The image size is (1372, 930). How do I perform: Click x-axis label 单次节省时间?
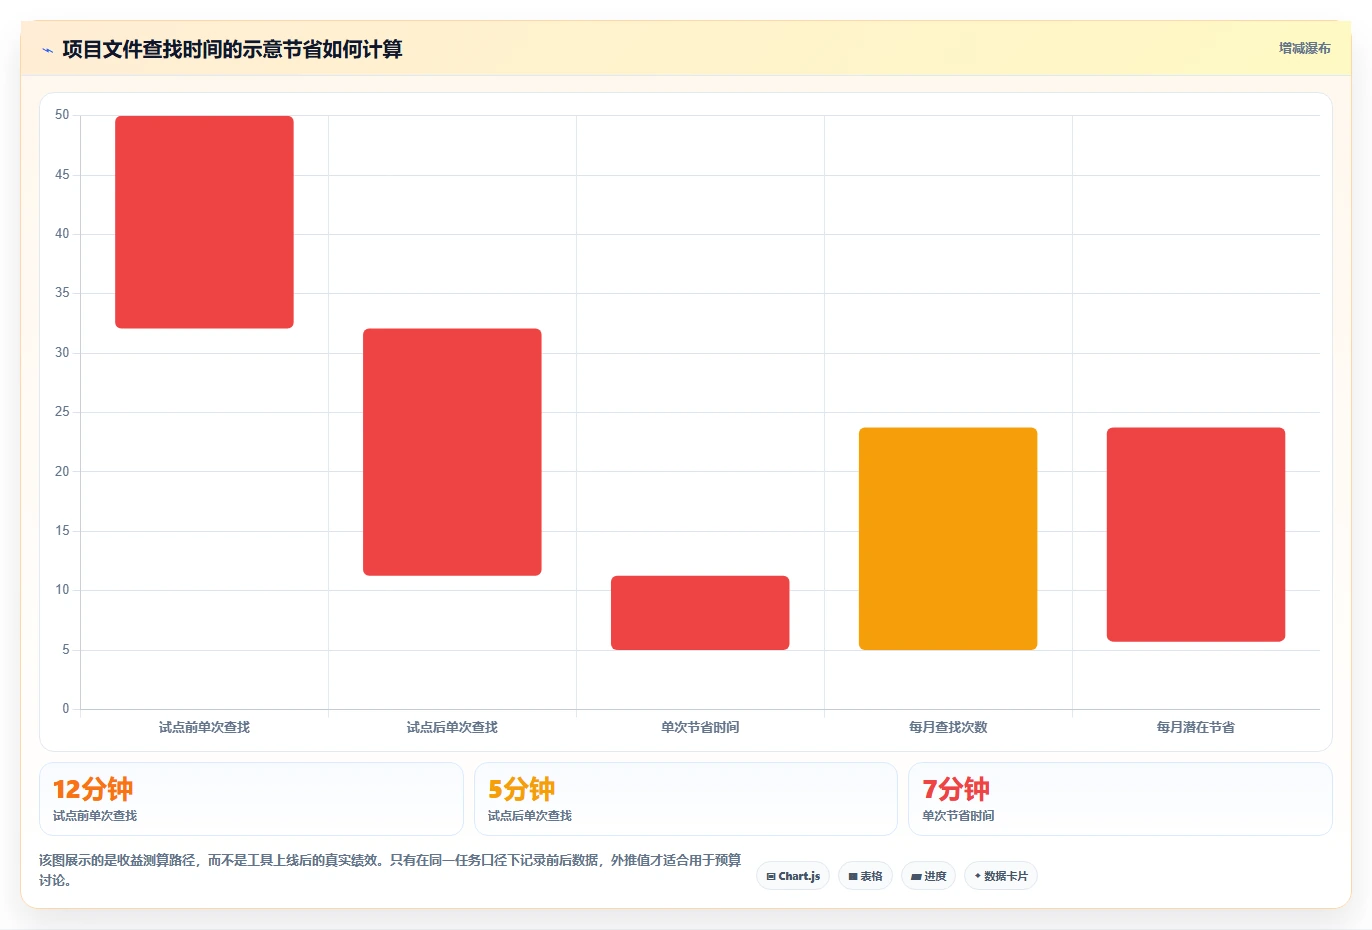coord(700,727)
